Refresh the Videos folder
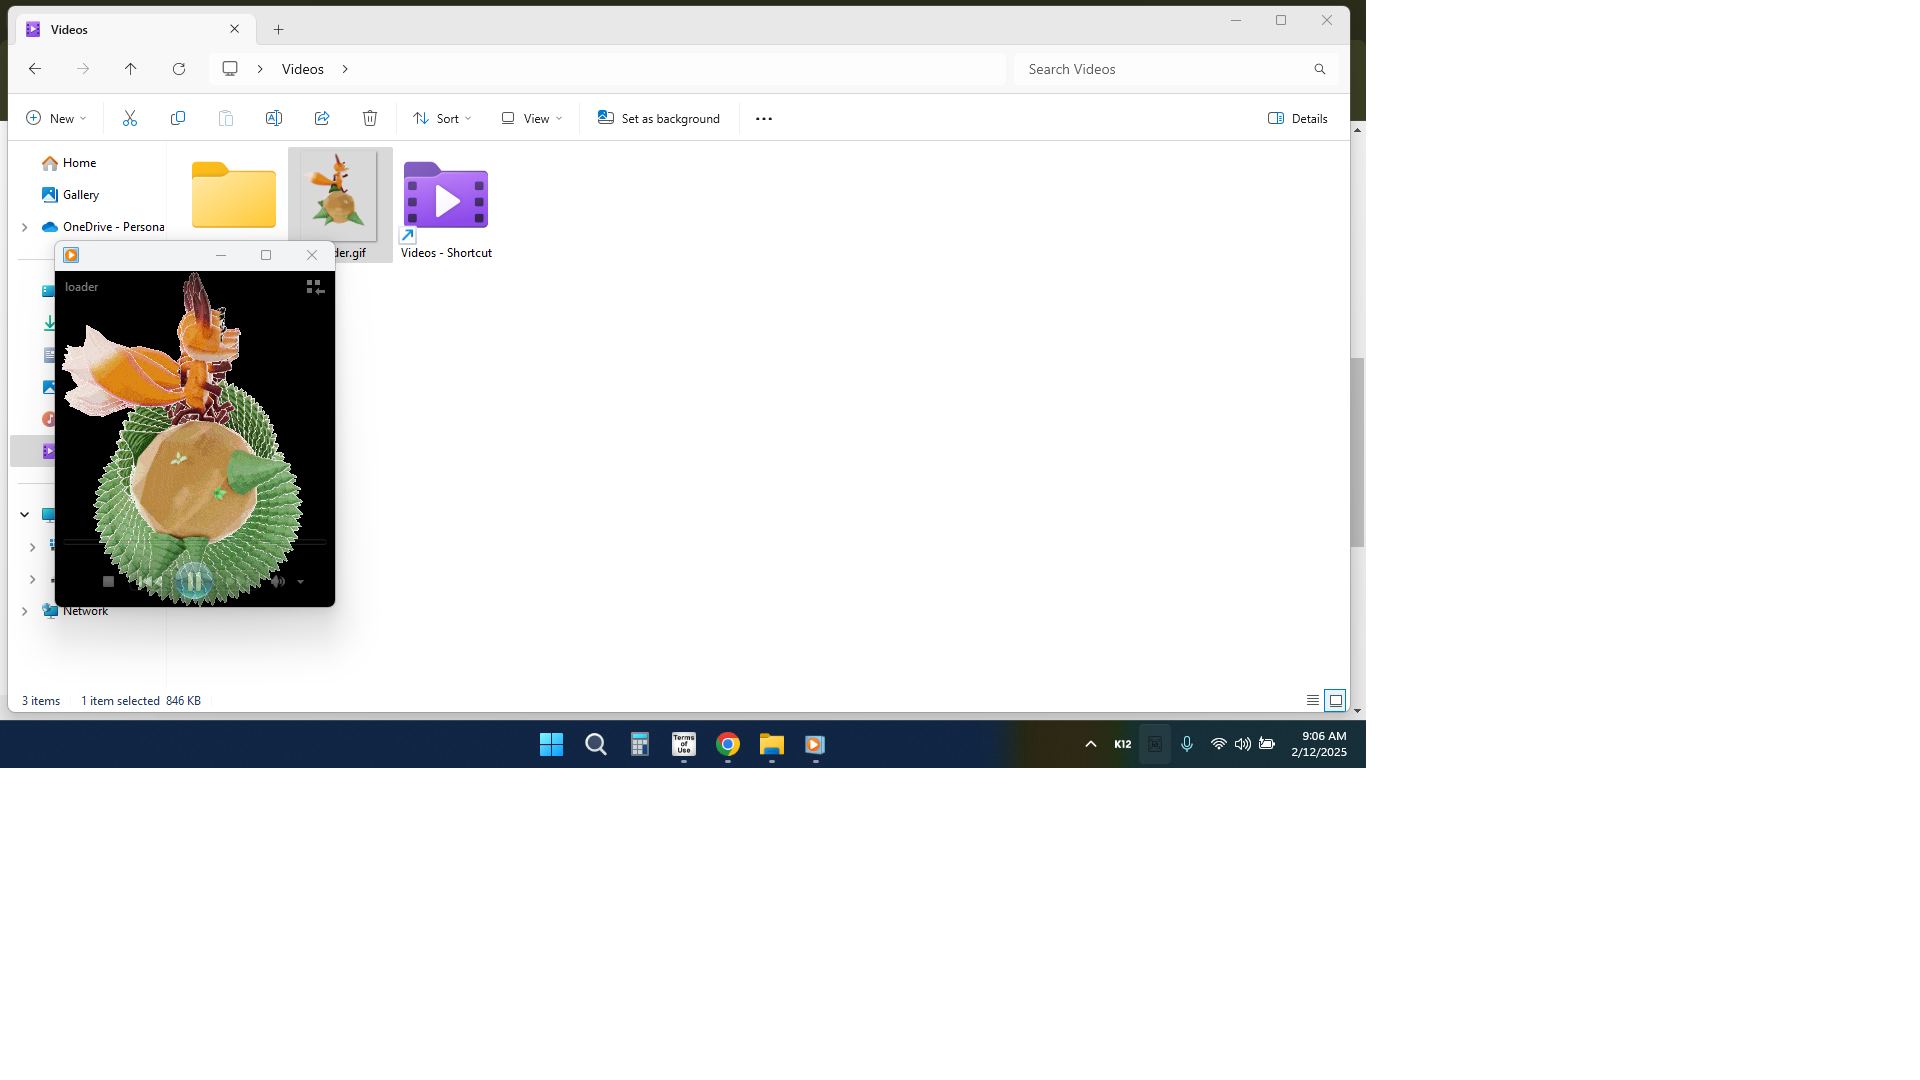Viewport: 1920px width, 1080px height. tap(179, 69)
